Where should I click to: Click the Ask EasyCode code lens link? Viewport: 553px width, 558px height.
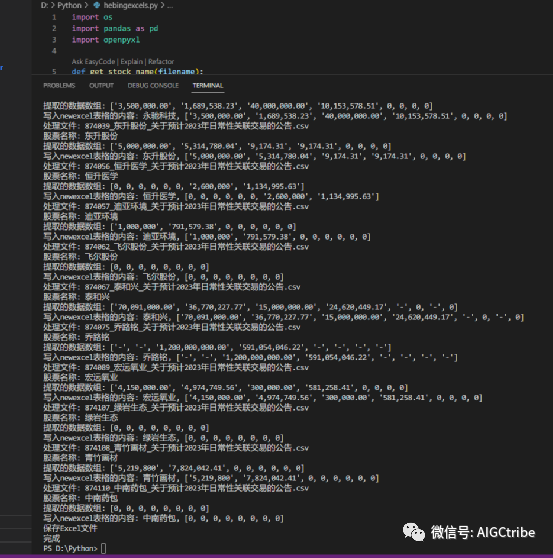pyautogui.click(x=93, y=62)
